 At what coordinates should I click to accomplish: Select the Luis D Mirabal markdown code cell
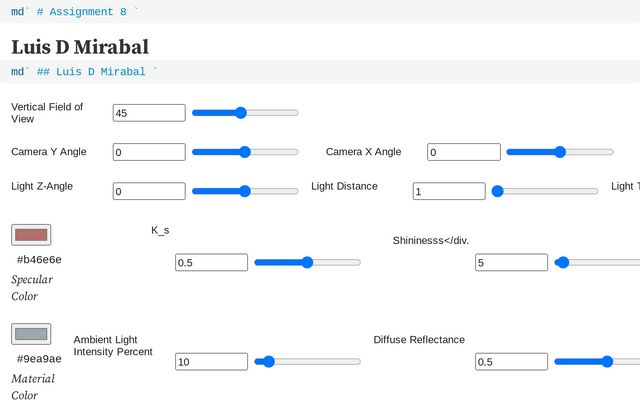tap(320, 71)
